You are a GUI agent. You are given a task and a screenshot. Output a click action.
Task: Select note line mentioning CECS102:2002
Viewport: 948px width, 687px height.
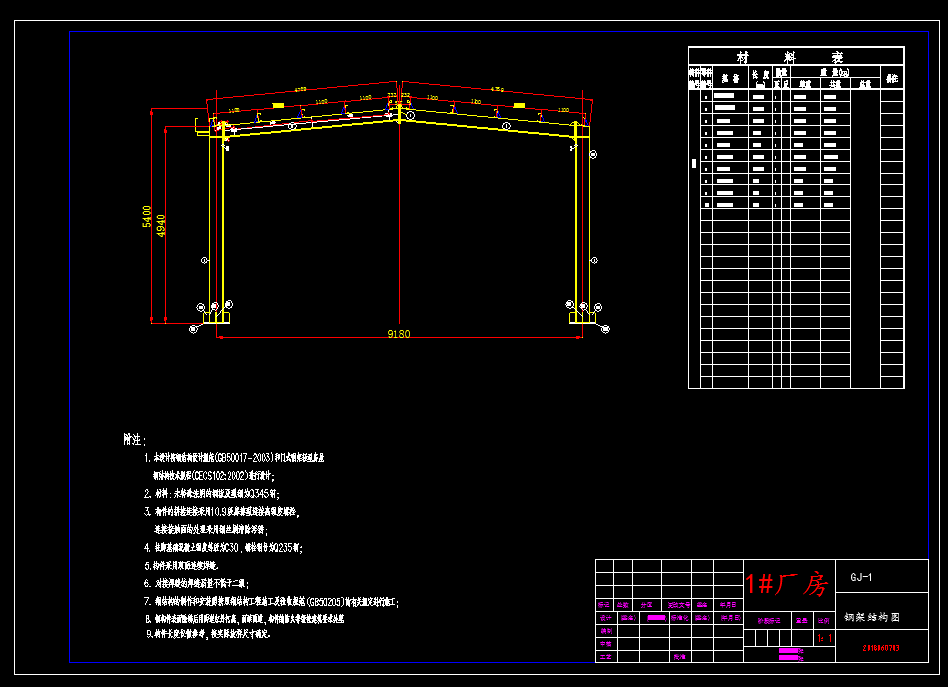(x=214, y=476)
